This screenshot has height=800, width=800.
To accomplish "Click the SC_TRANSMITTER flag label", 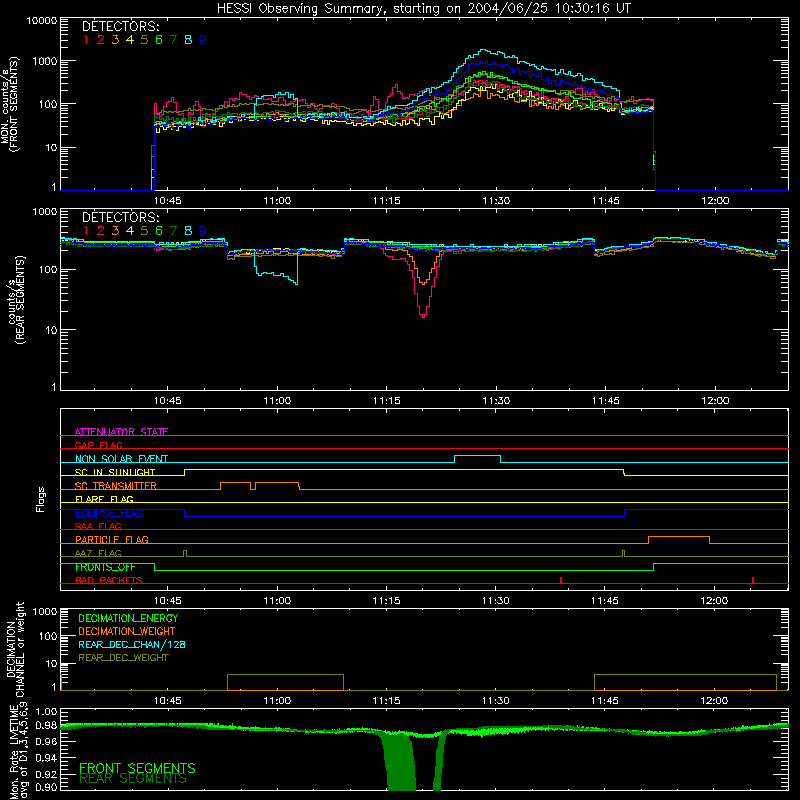I will 116,486.
